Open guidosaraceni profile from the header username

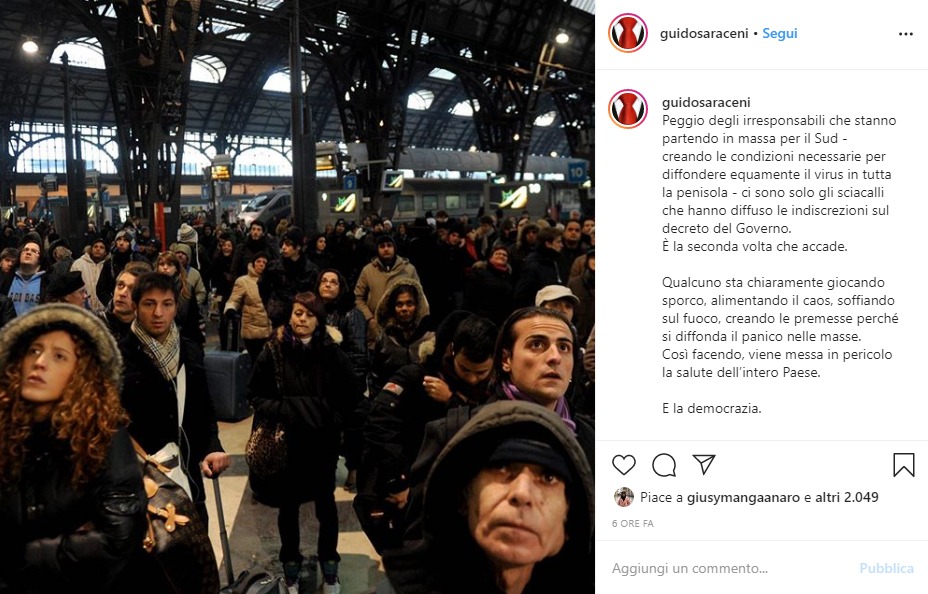pos(704,34)
